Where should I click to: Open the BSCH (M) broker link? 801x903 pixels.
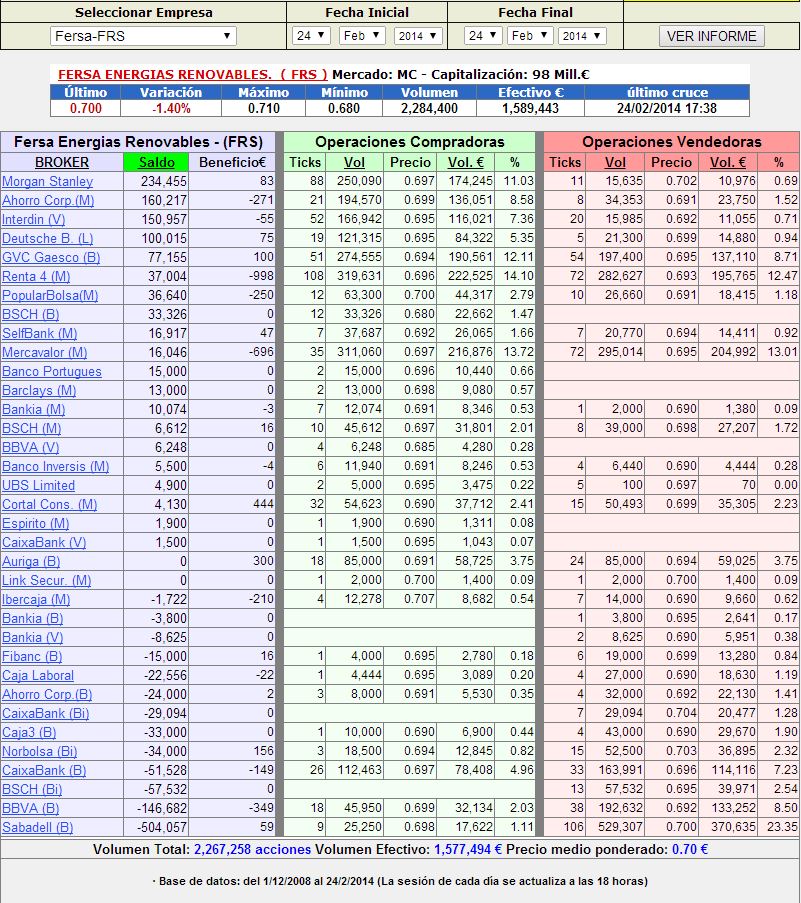pyautogui.click(x=31, y=428)
